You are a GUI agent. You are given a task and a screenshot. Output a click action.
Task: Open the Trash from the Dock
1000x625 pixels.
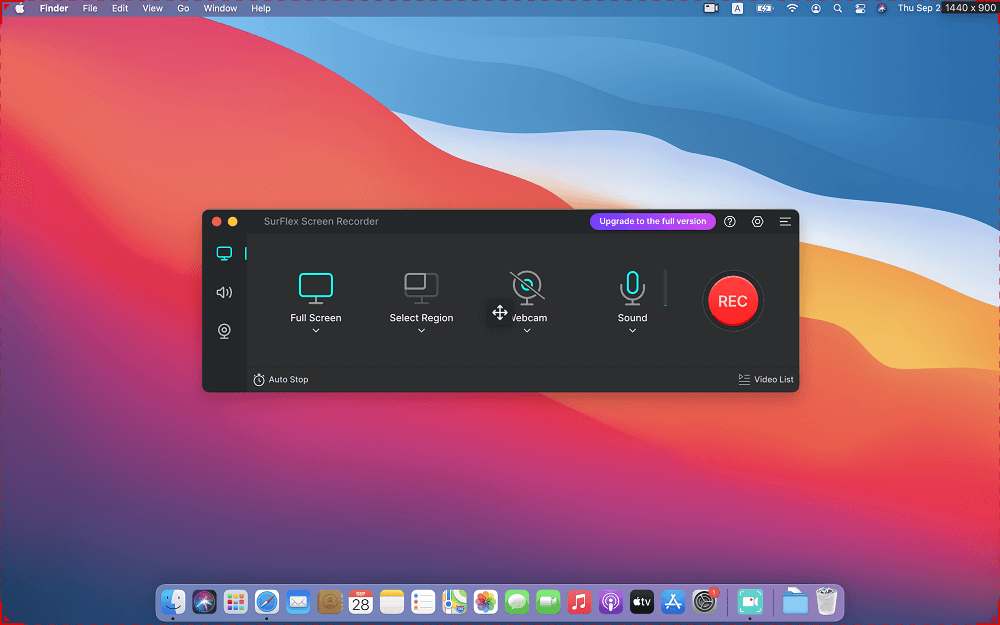pyautogui.click(x=827, y=601)
